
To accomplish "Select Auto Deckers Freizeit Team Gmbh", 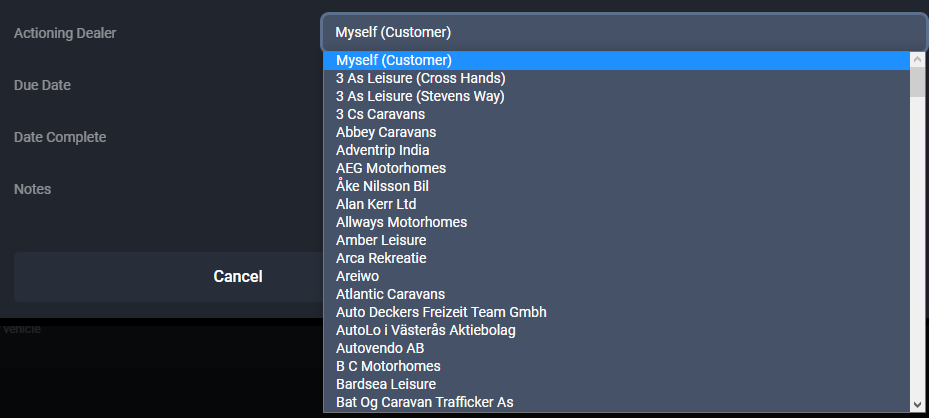I will pyautogui.click(x=441, y=312).
